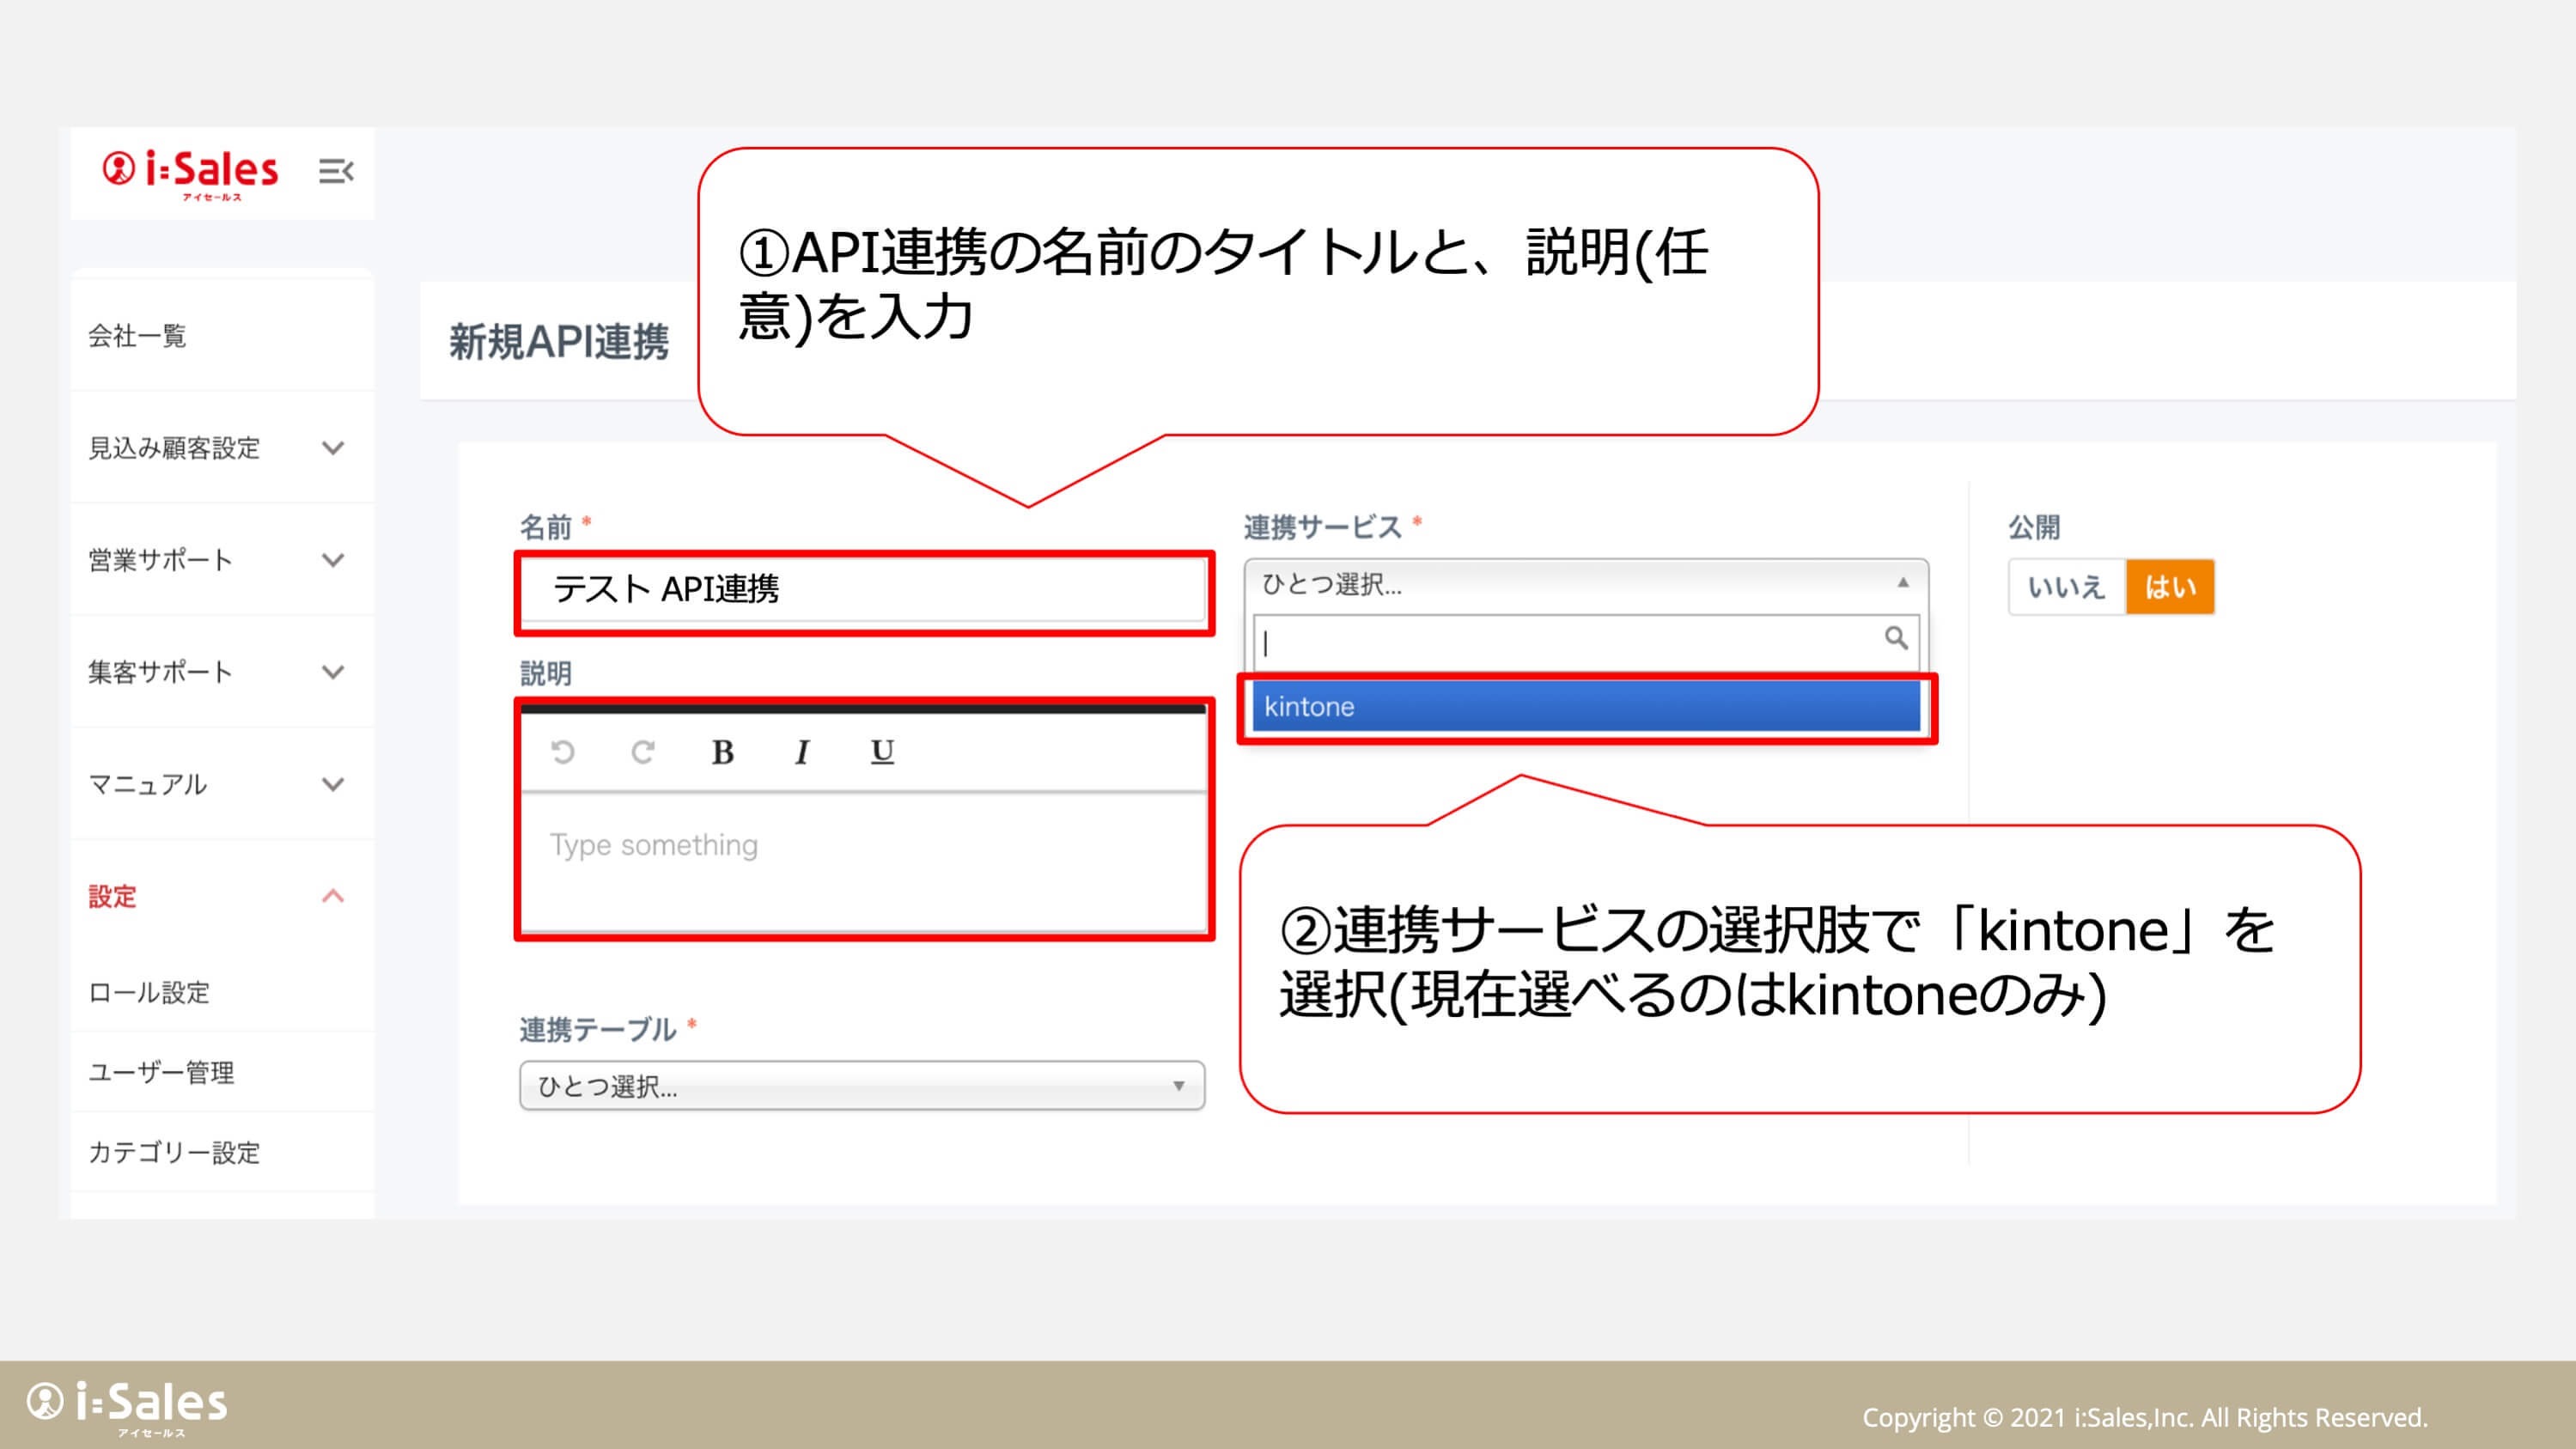Click the search magnifier in dropdown
This screenshot has height=1449, width=2576.
click(1895, 638)
